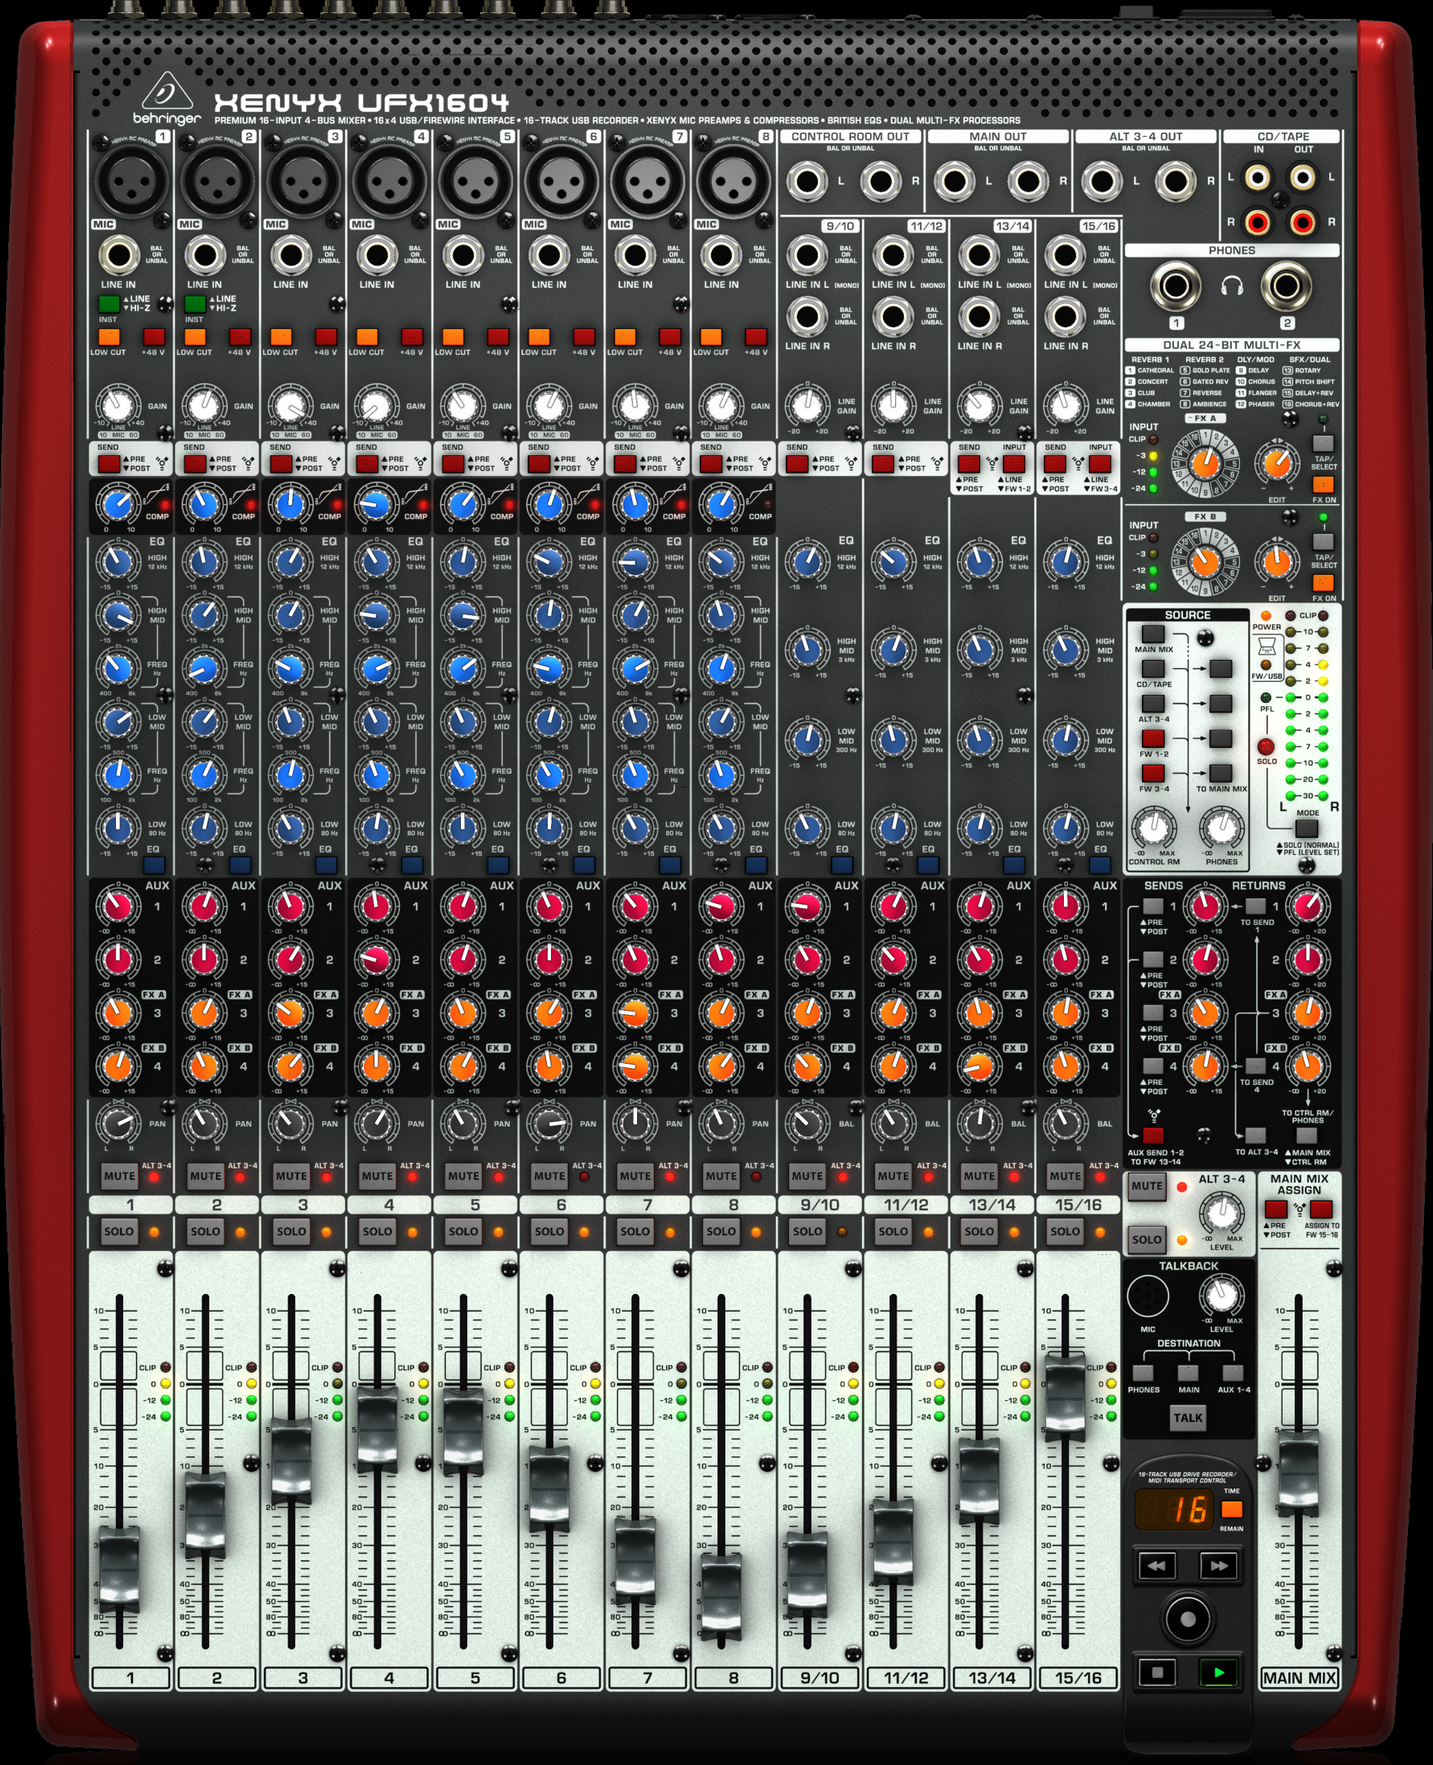Select the FW 3-4 source button
This screenshot has width=1433, height=1765.
[x=1153, y=774]
